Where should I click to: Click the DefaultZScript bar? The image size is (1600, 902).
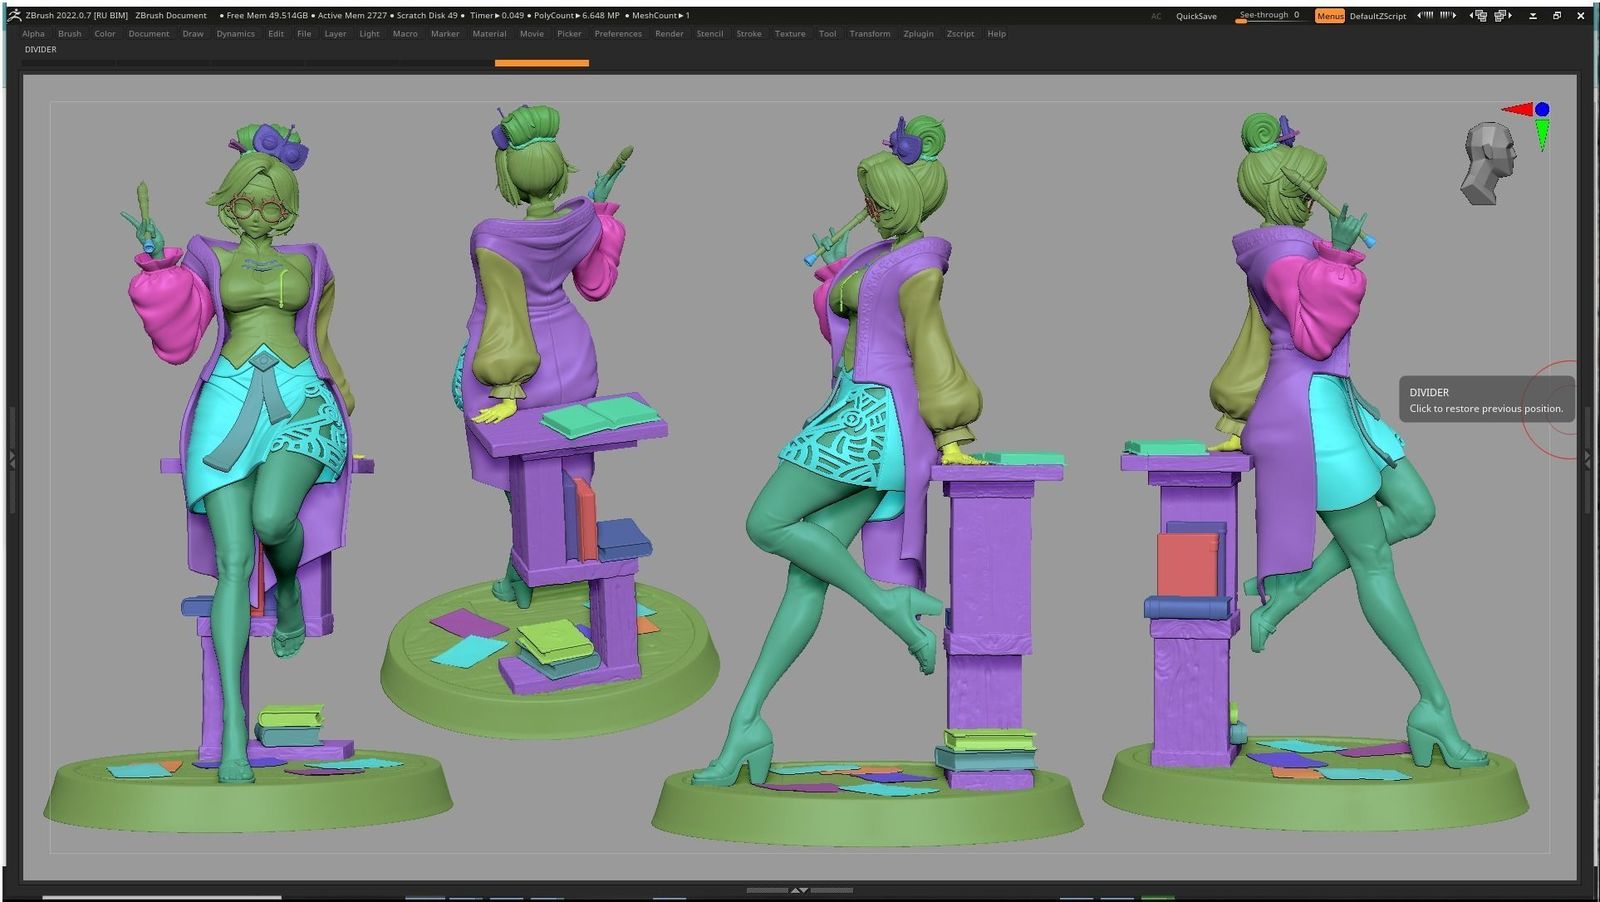tap(1380, 16)
